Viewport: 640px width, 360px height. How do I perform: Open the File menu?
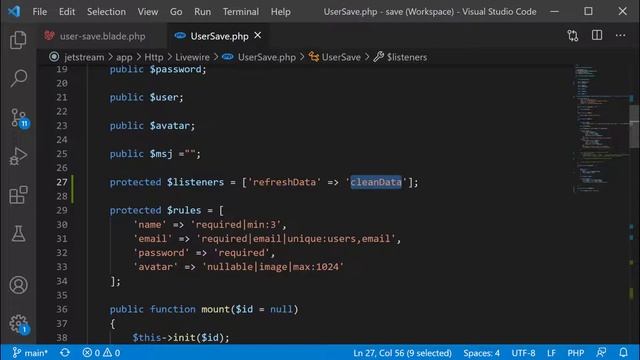tap(40, 12)
